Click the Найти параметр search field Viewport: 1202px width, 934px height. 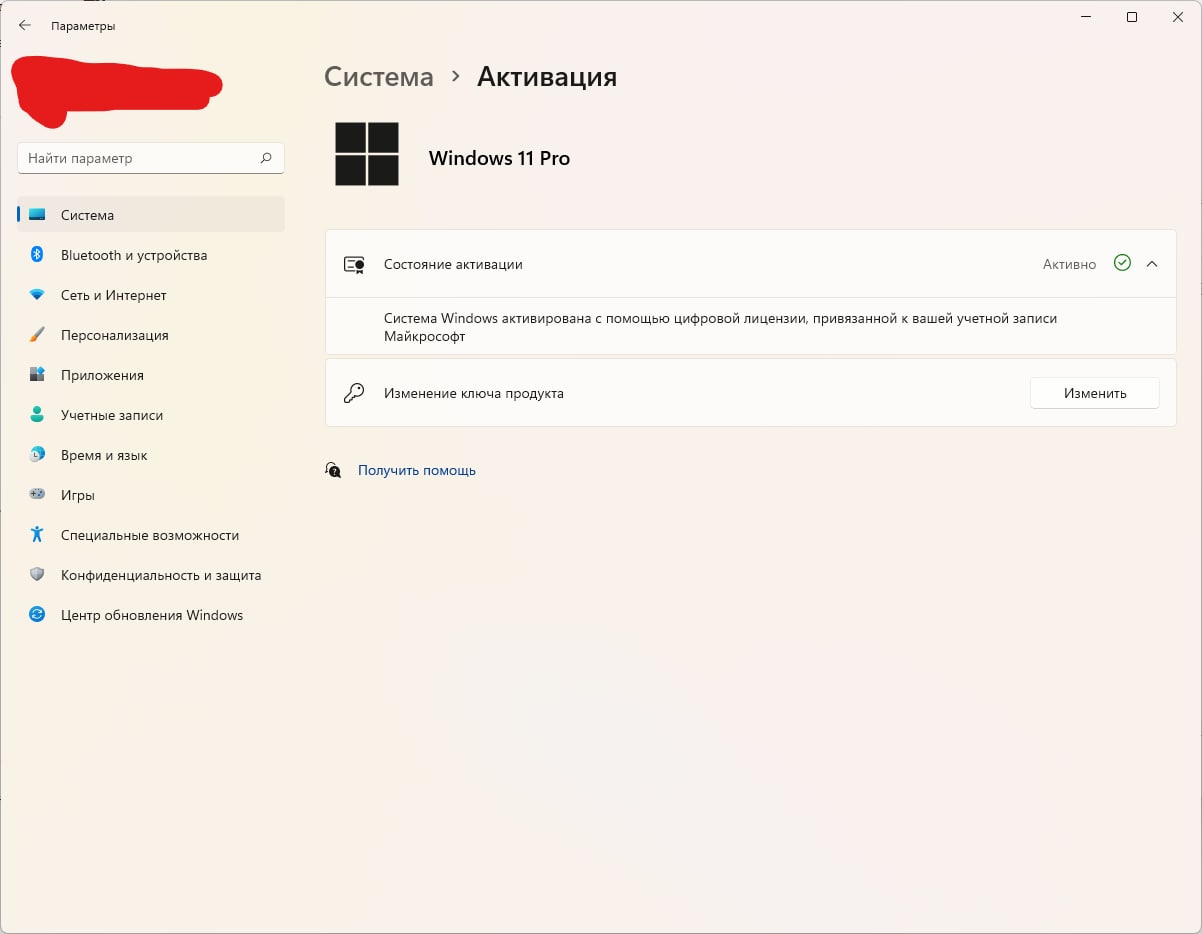tap(151, 158)
